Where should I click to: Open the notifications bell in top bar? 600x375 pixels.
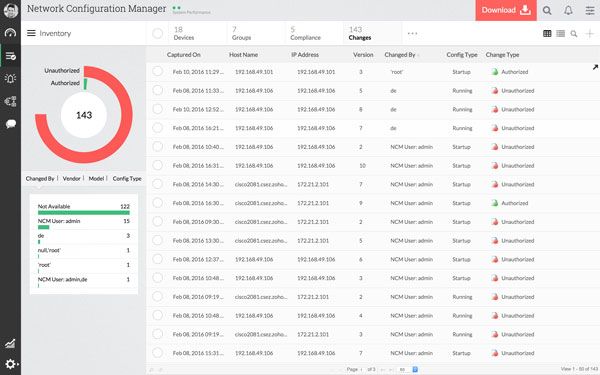pos(568,10)
